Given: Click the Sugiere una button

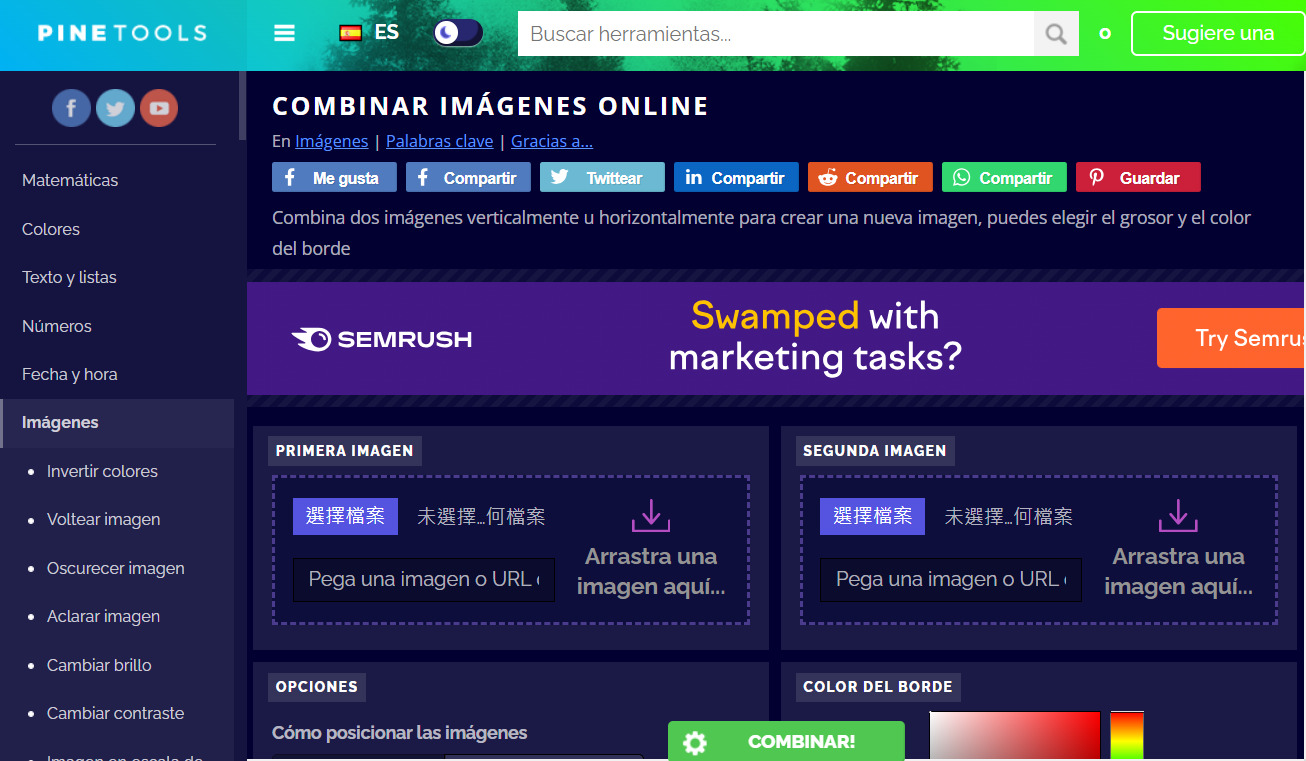Looking at the screenshot, I should [1217, 34].
